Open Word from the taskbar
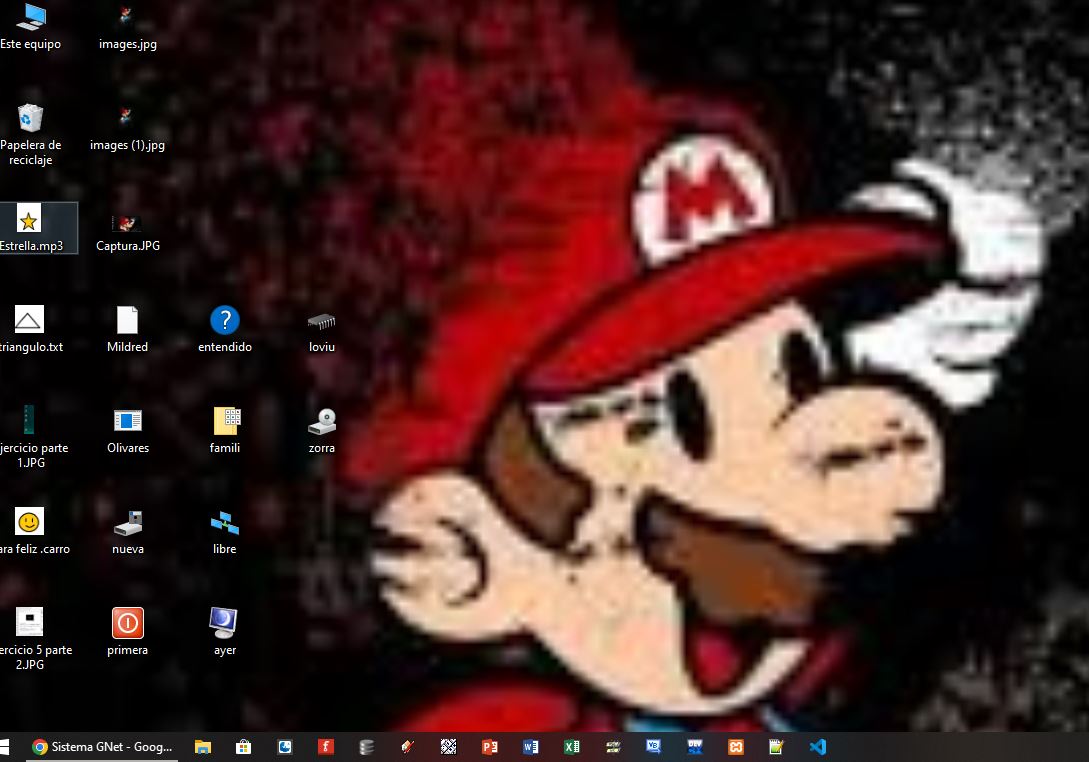1089x762 pixels. pyautogui.click(x=530, y=746)
